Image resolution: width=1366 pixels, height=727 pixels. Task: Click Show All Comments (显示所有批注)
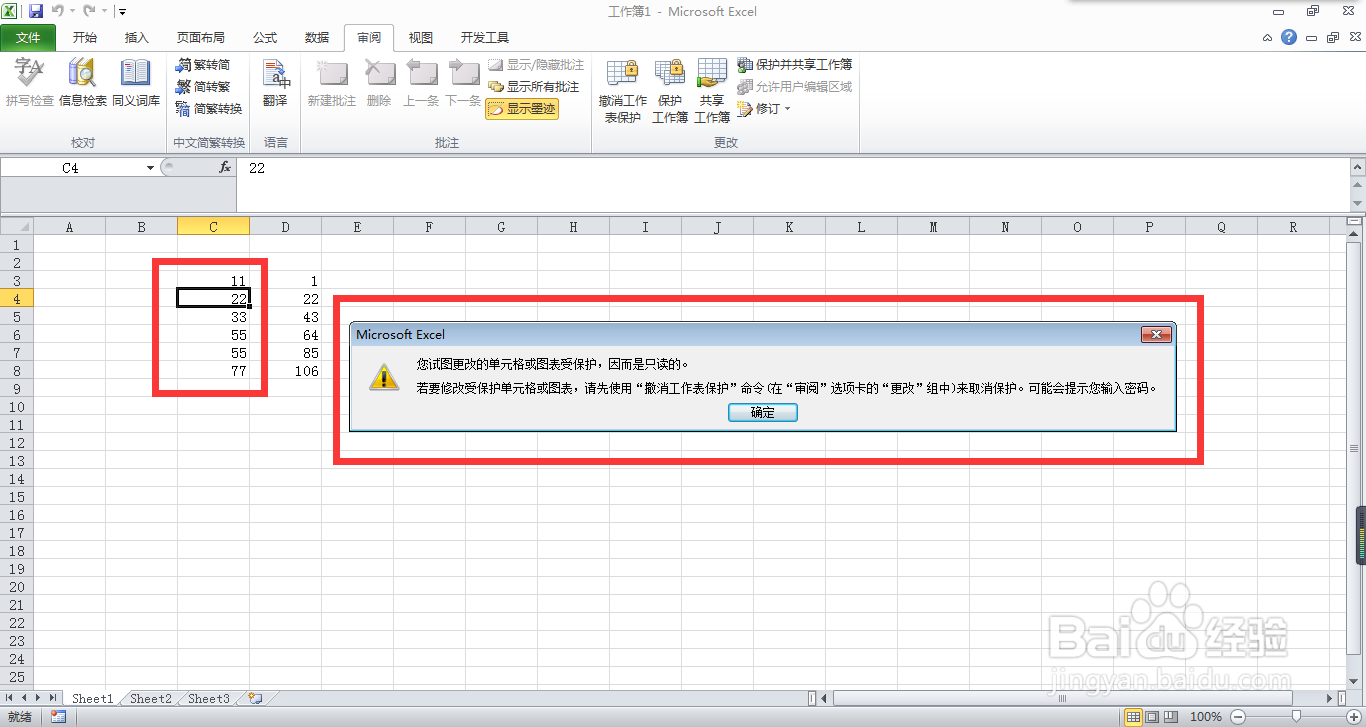tap(534, 87)
